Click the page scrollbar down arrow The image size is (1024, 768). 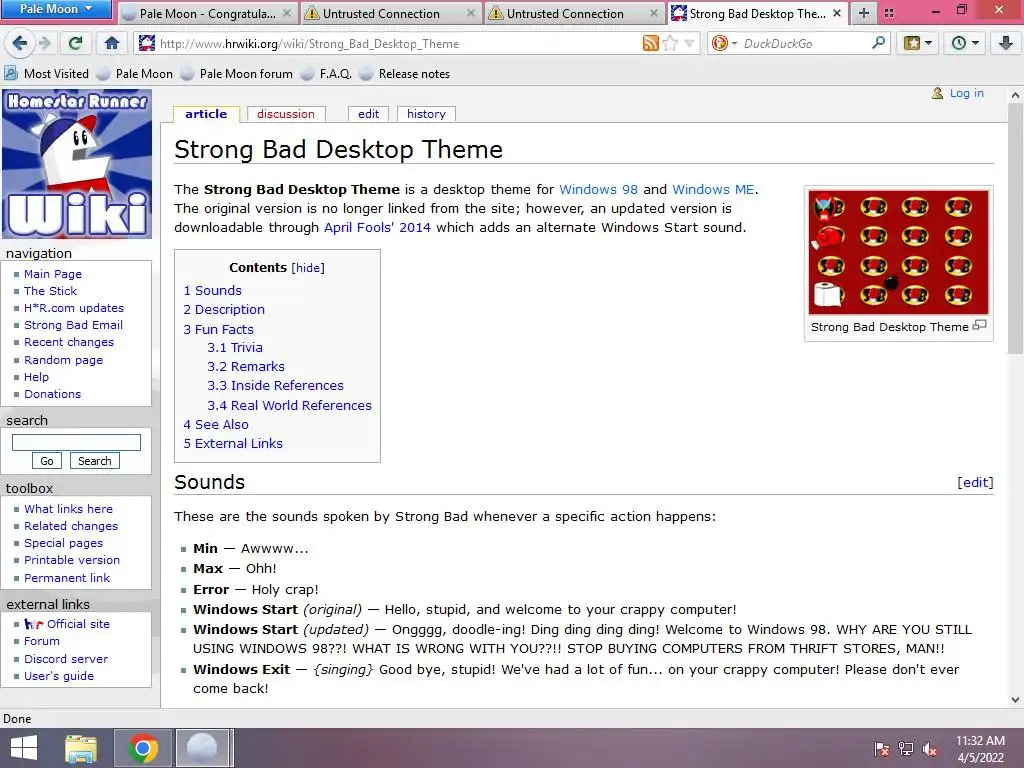coord(1015,699)
